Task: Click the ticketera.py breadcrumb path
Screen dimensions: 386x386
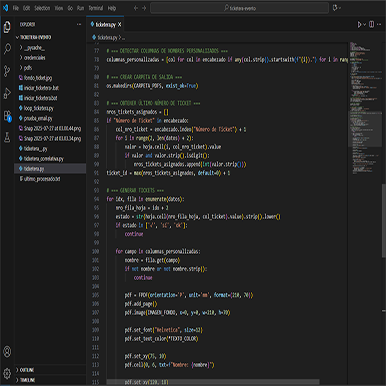Action: [107, 38]
